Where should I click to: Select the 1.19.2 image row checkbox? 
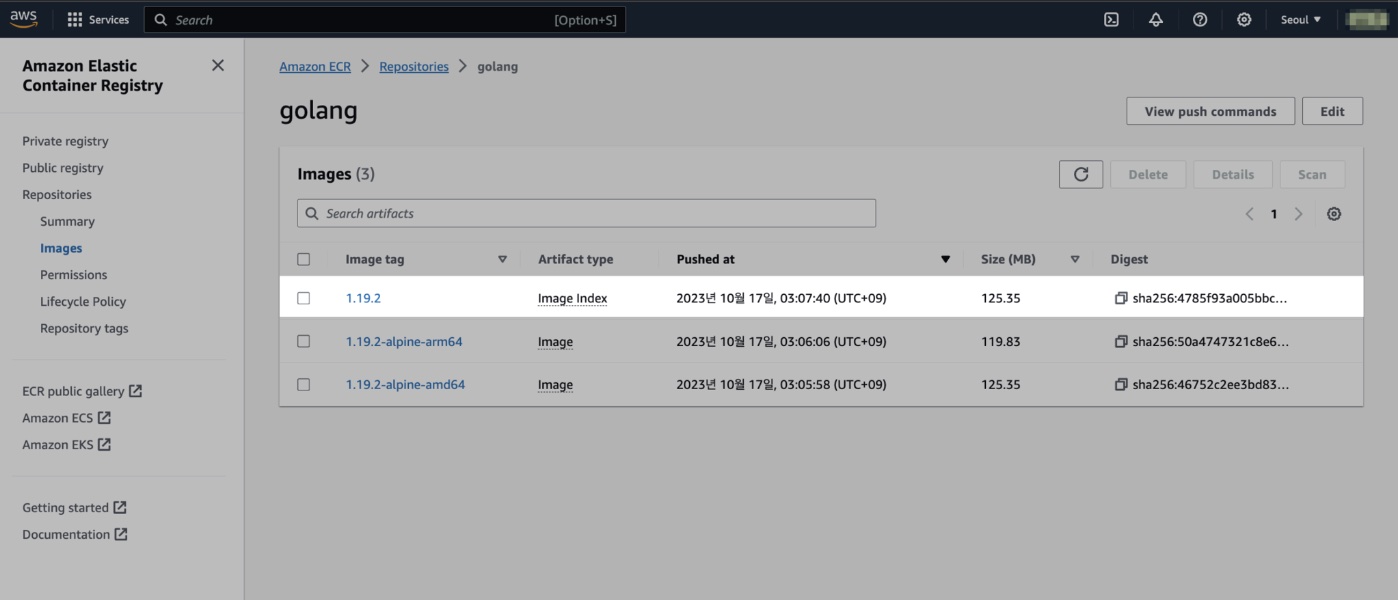click(304, 297)
